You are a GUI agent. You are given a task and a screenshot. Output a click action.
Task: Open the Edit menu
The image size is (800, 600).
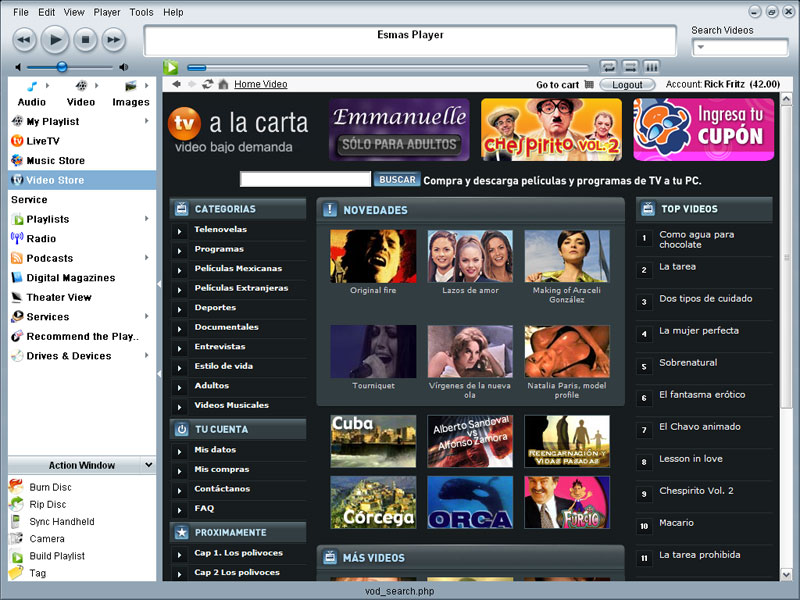[x=46, y=12]
